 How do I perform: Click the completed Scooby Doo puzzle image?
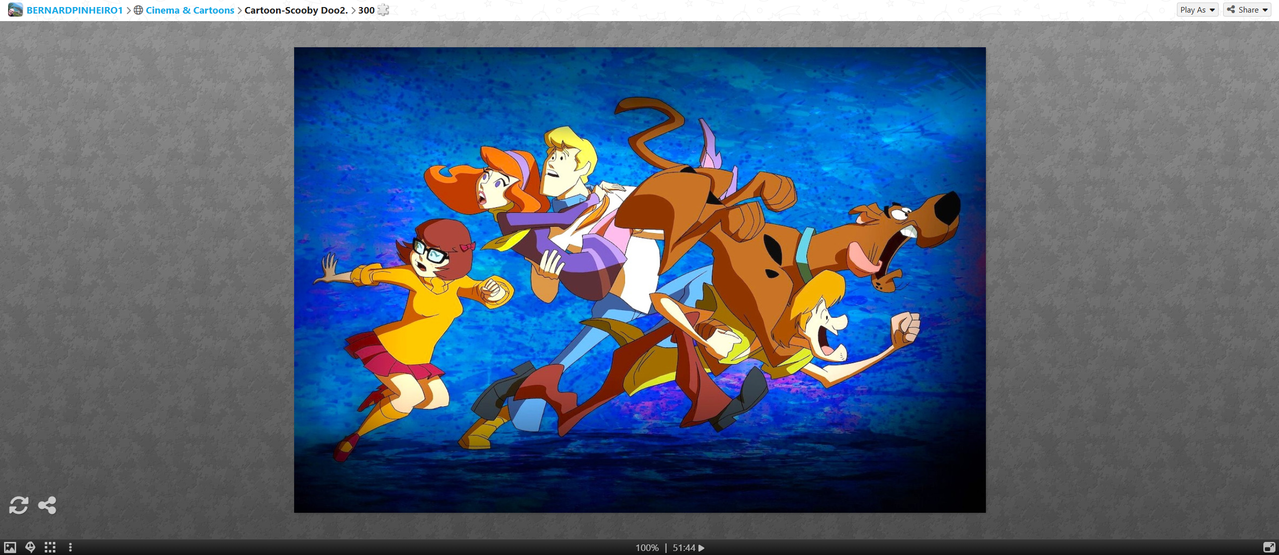pyautogui.click(x=640, y=280)
